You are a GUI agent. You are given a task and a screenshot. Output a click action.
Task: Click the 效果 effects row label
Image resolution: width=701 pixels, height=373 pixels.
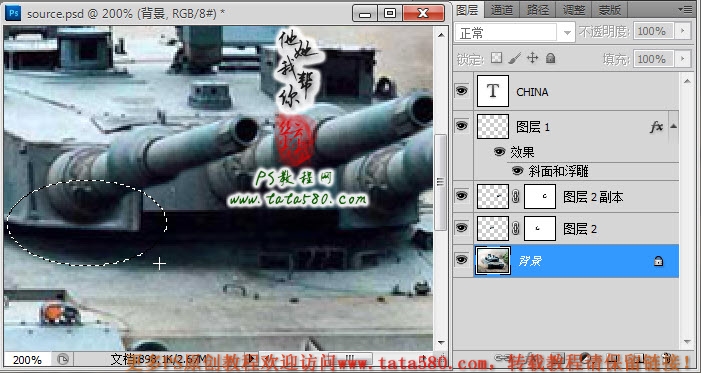[522, 152]
